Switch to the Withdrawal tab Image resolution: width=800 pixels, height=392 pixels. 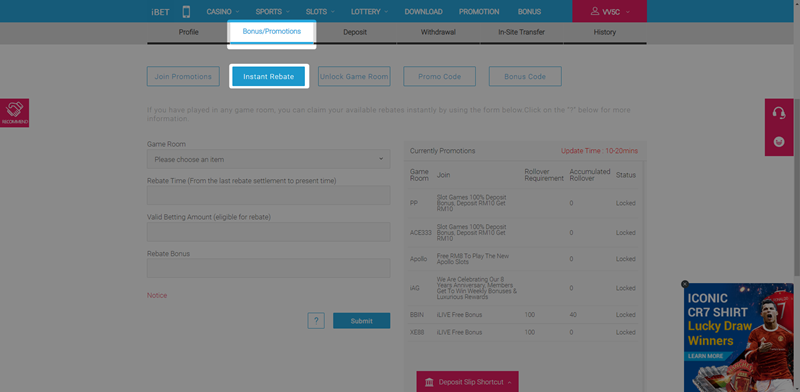438,32
